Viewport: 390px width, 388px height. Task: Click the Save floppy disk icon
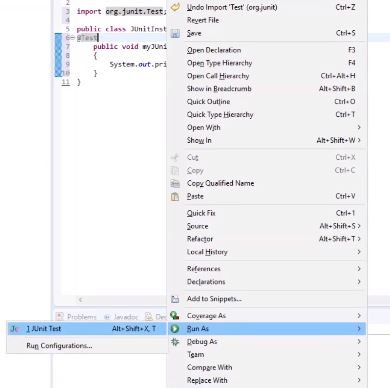(175, 34)
